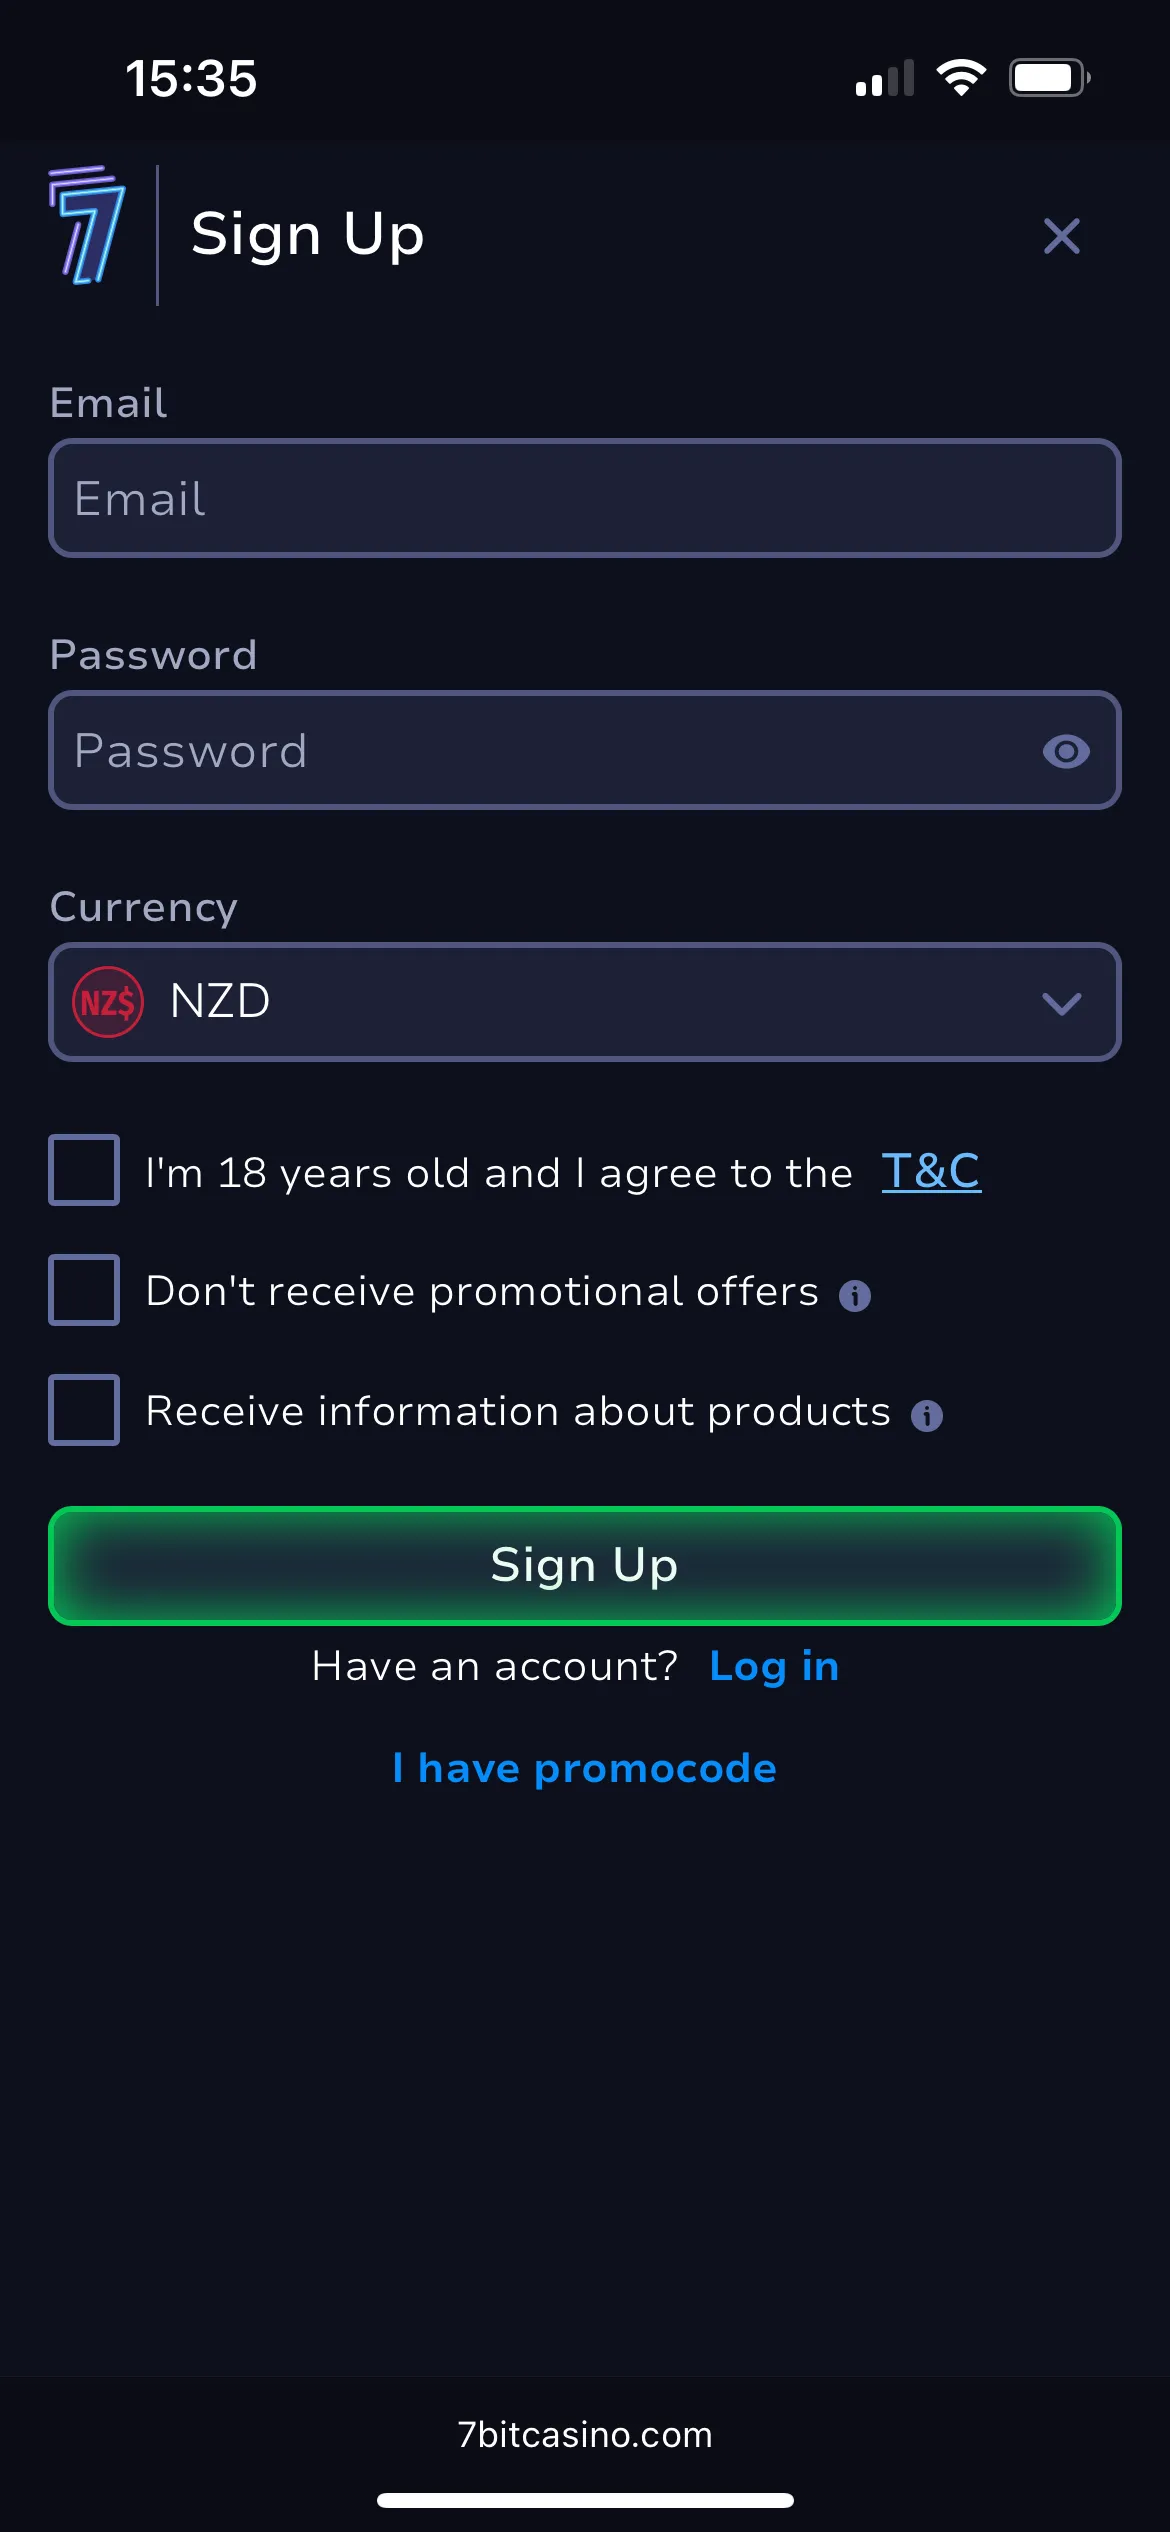
Task: Focus the Password input field
Action: pos(540,751)
